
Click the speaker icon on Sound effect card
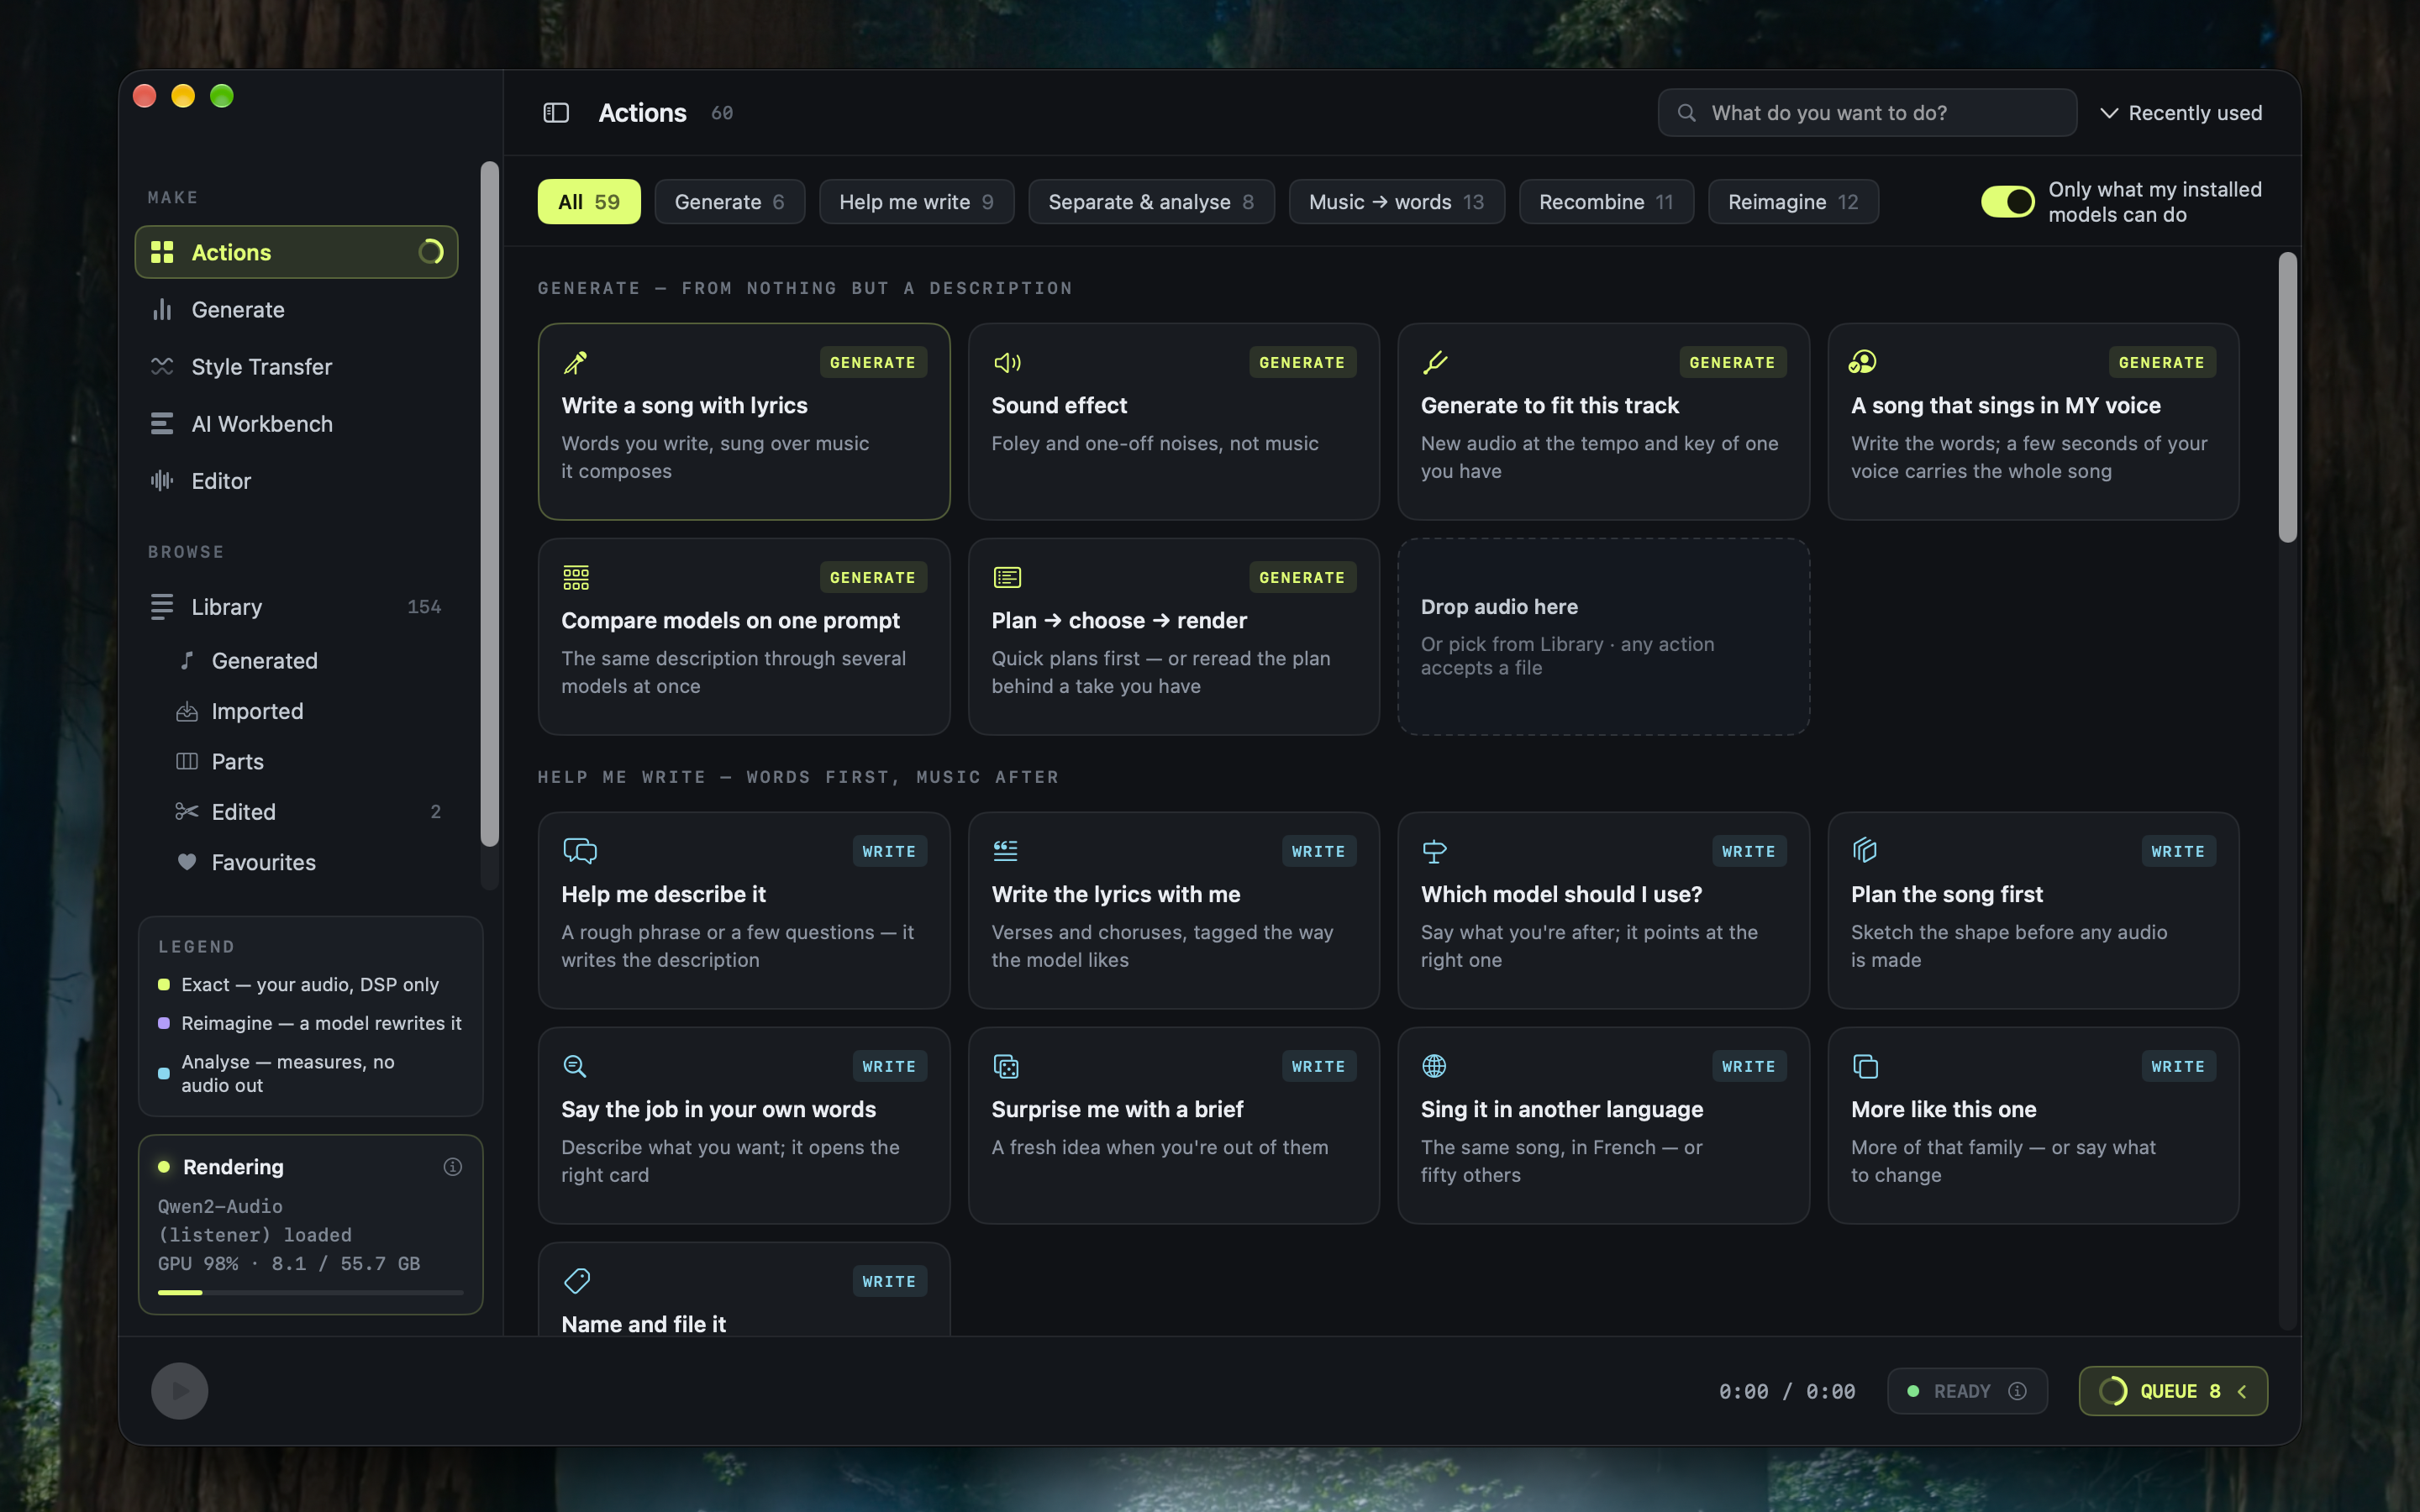(x=1006, y=362)
